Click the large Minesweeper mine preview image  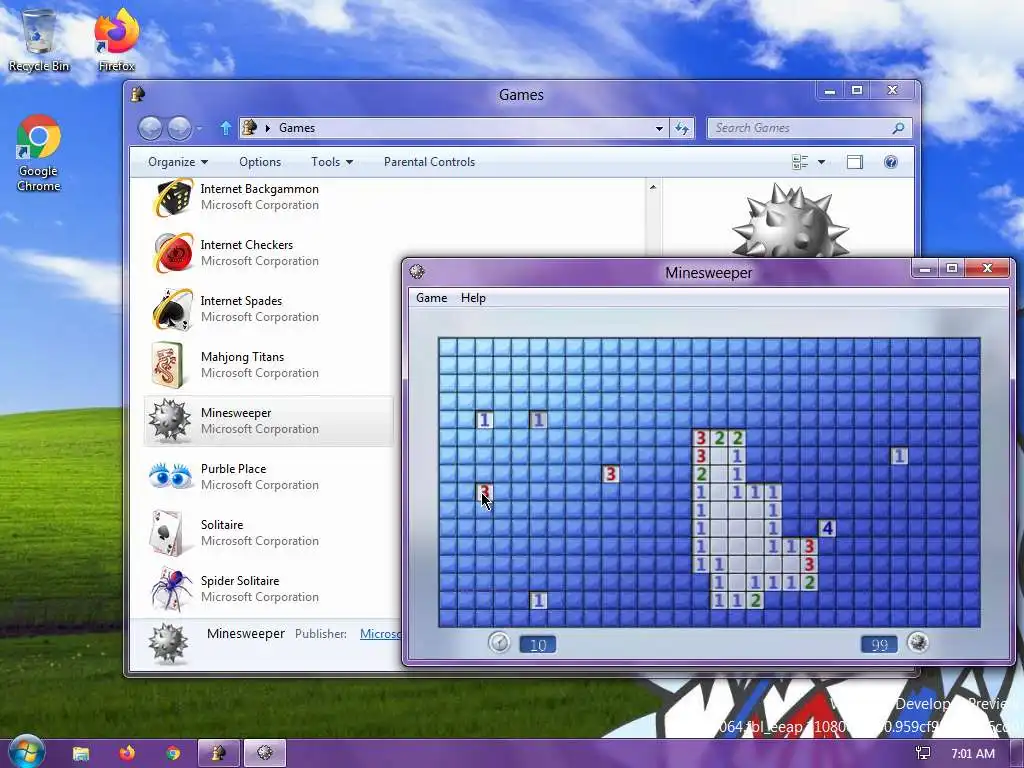pyautogui.click(x=790, y=221)
